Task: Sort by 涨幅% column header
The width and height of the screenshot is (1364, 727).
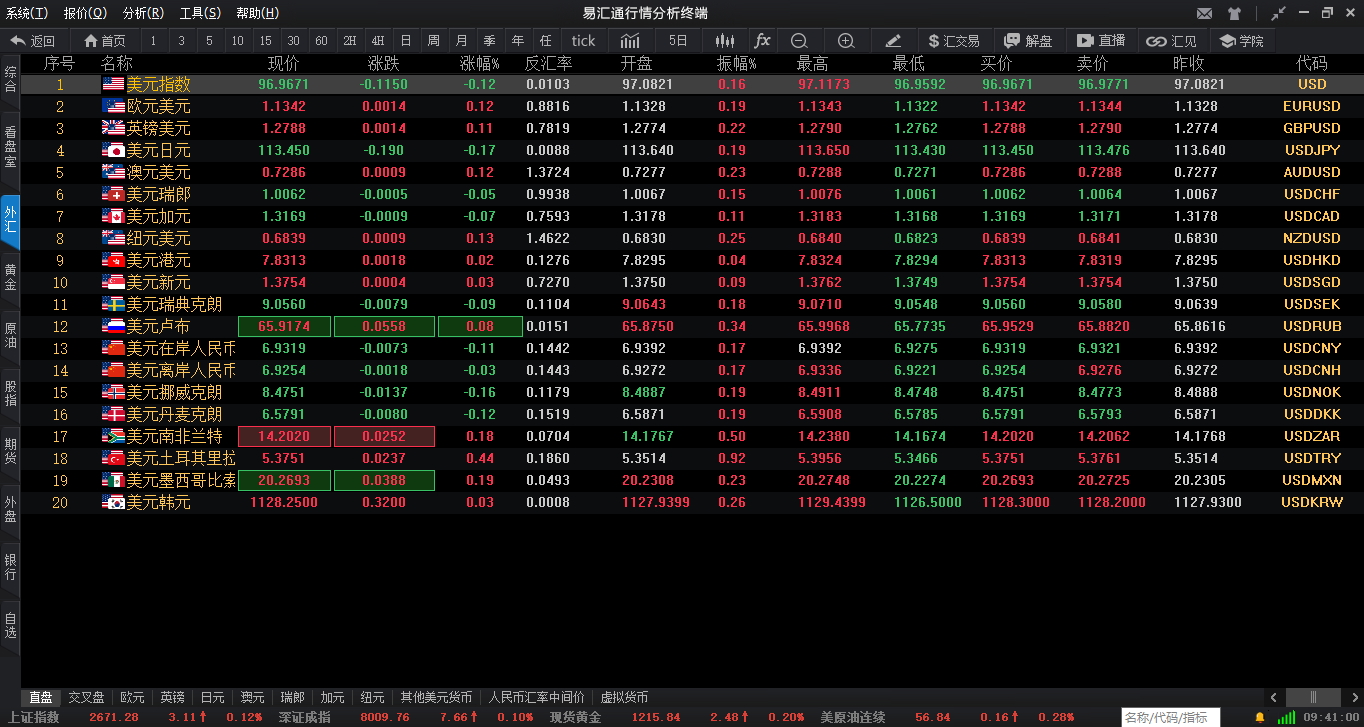Action: (480, 64)
